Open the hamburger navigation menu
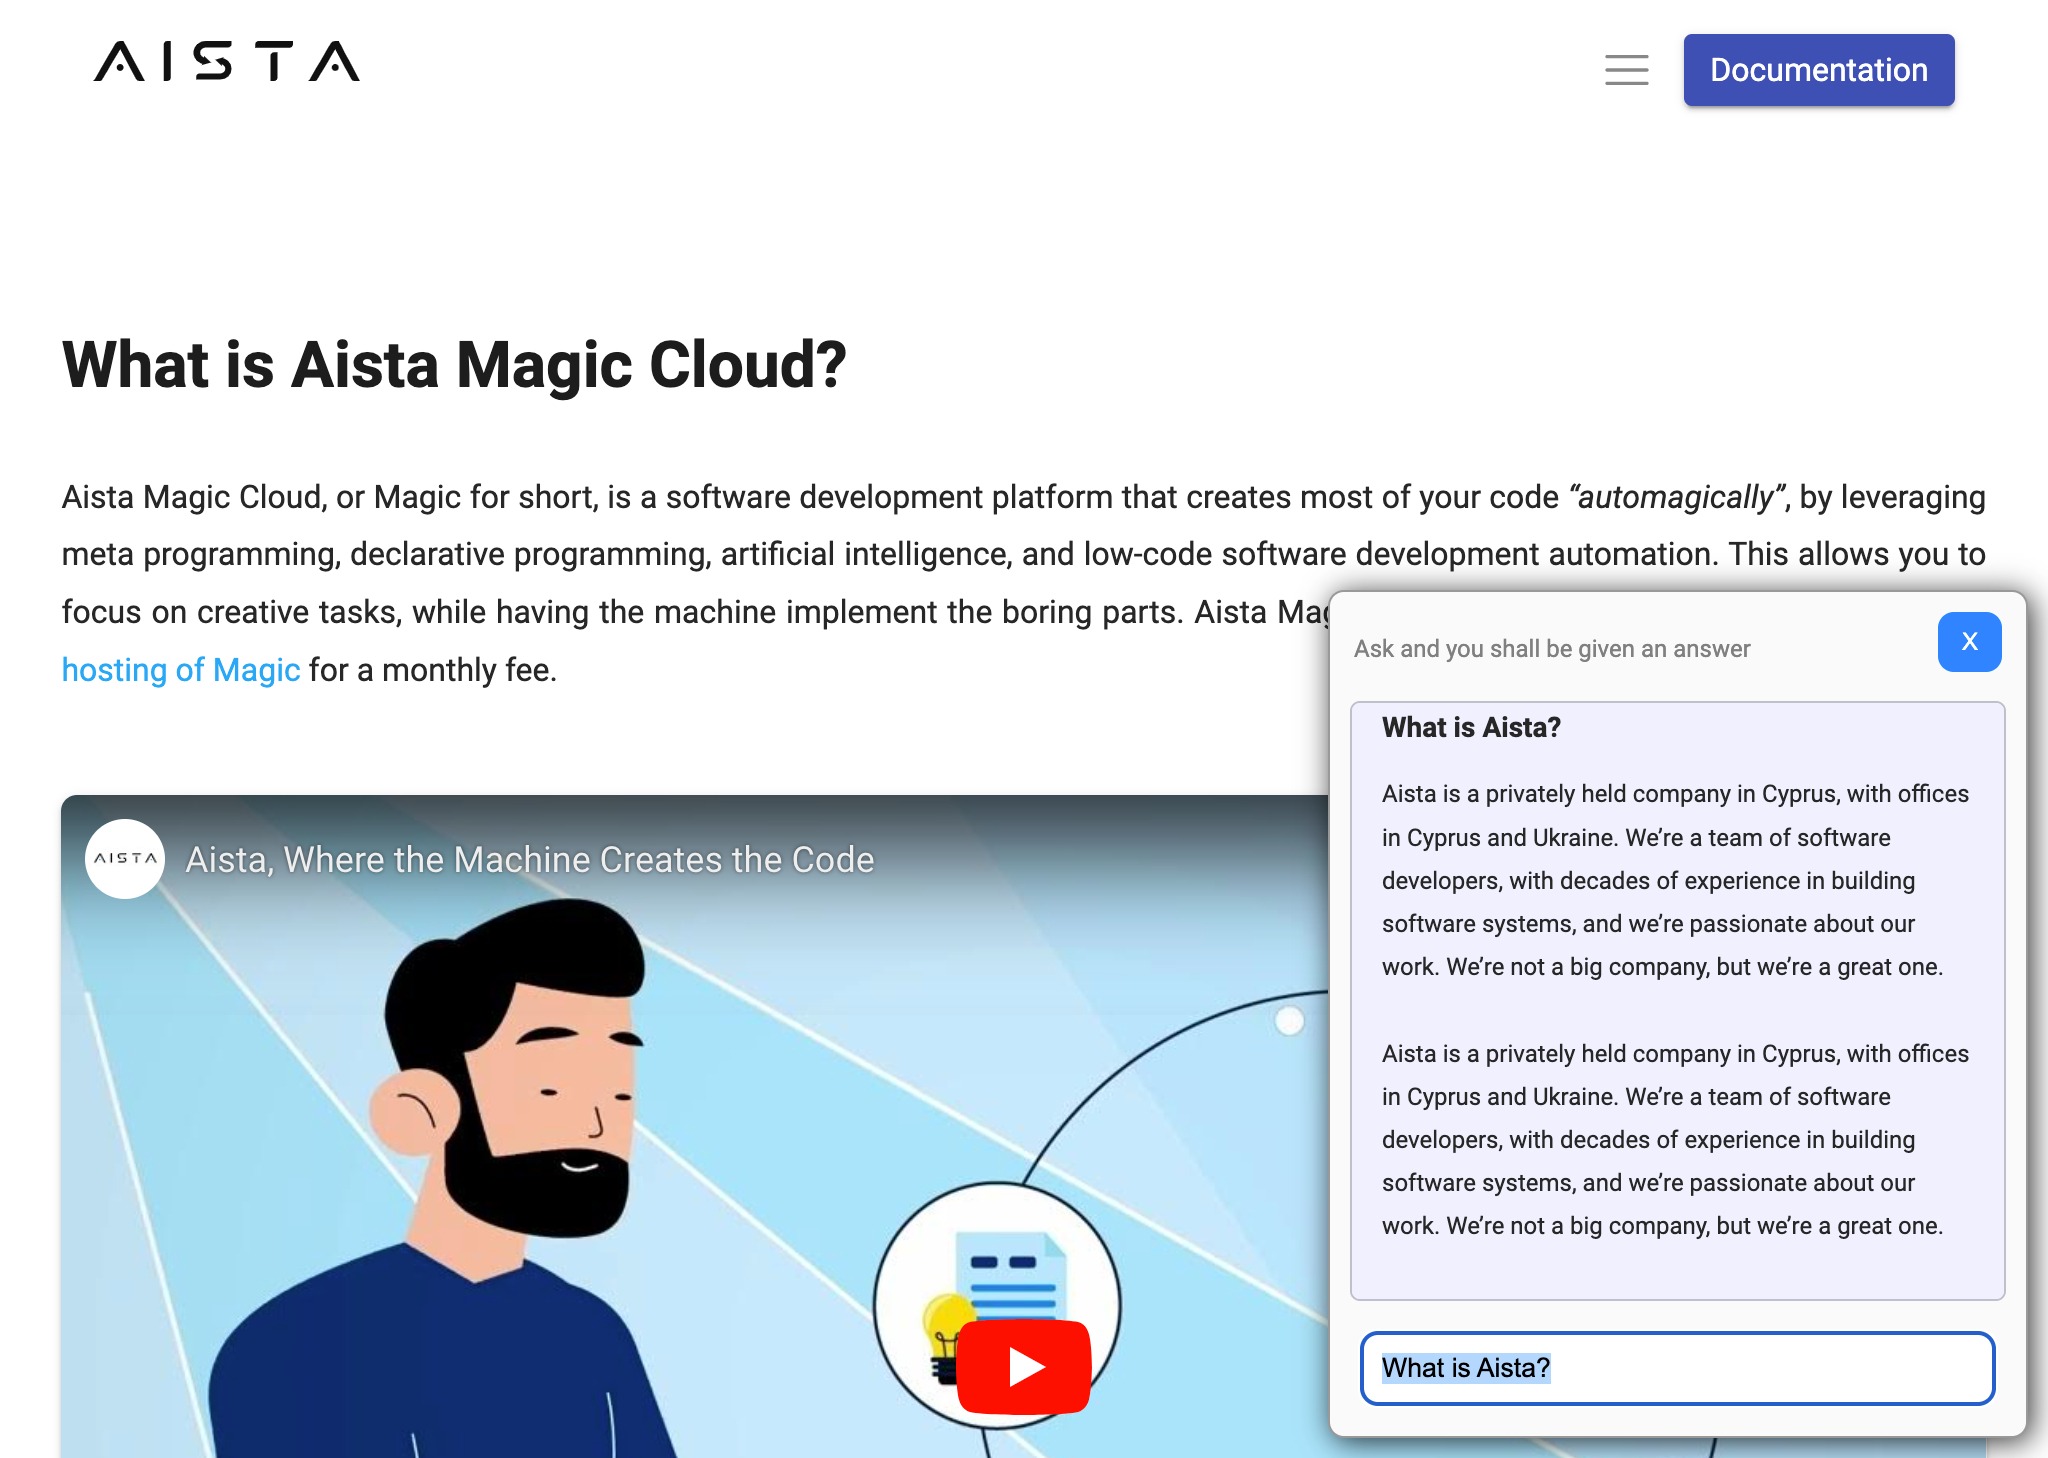Screen dimensions: 2048x1458 click(1626, 70)
